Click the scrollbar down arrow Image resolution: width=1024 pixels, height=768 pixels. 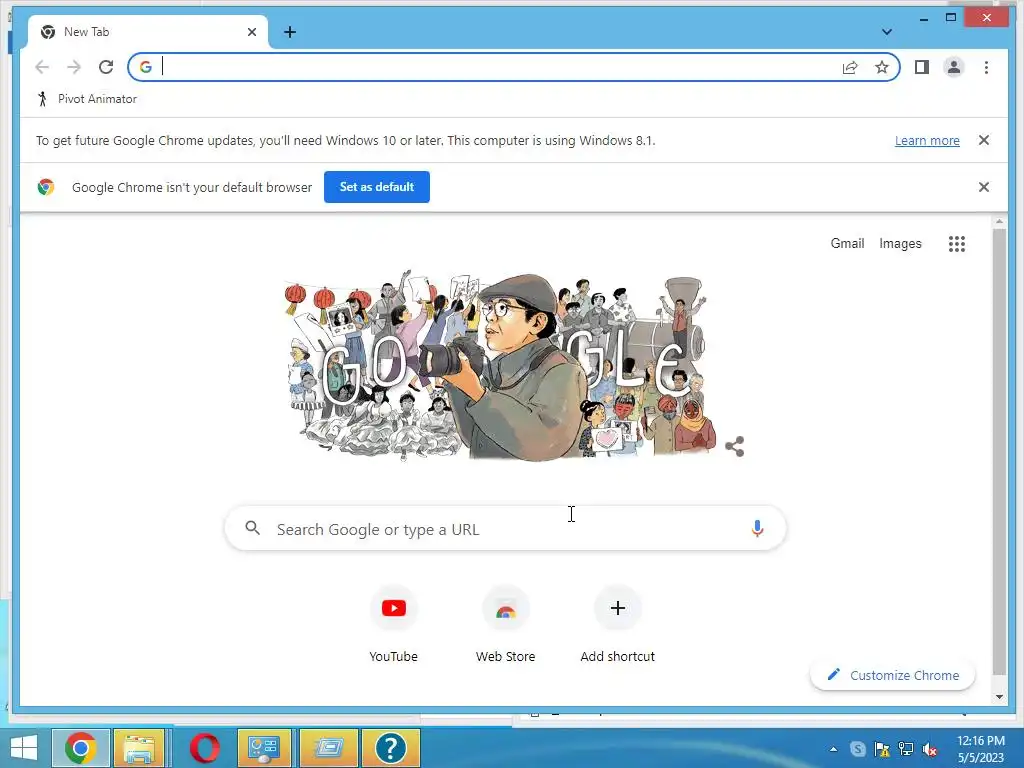999,697
